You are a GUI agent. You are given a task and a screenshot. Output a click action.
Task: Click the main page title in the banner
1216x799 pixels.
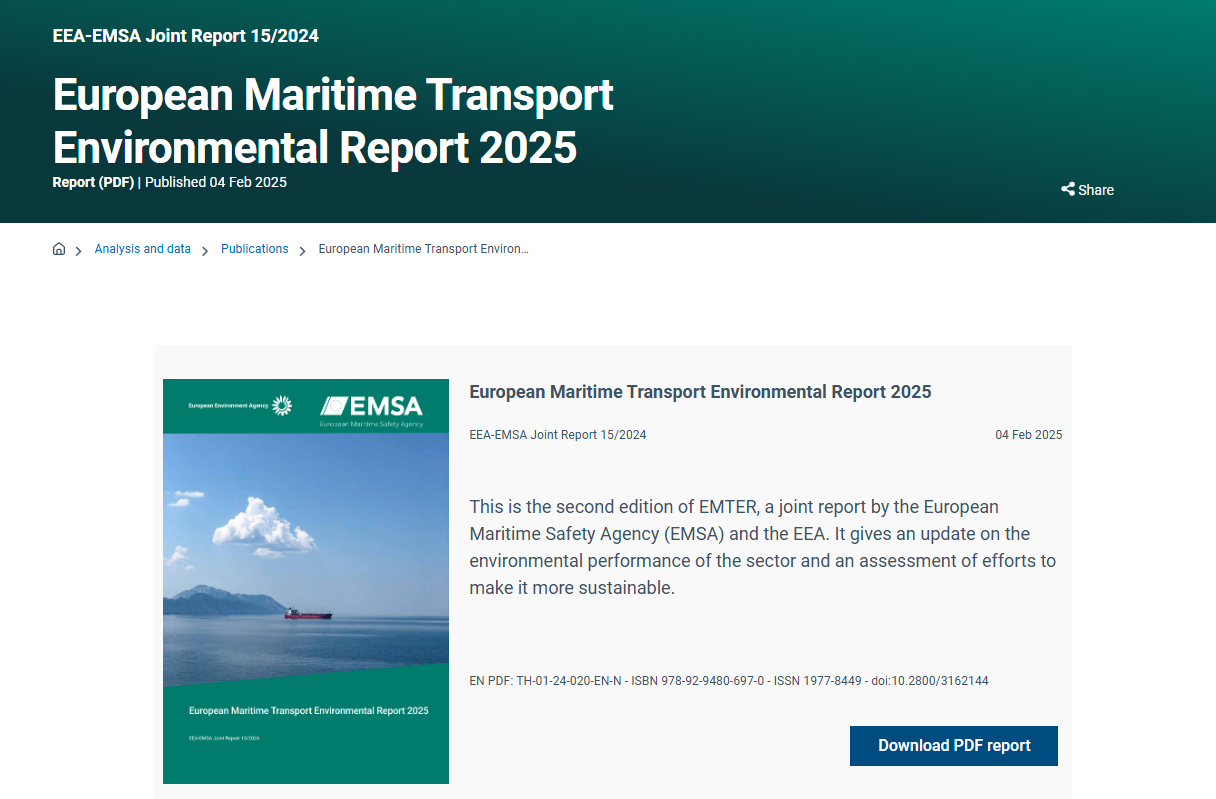332,121
